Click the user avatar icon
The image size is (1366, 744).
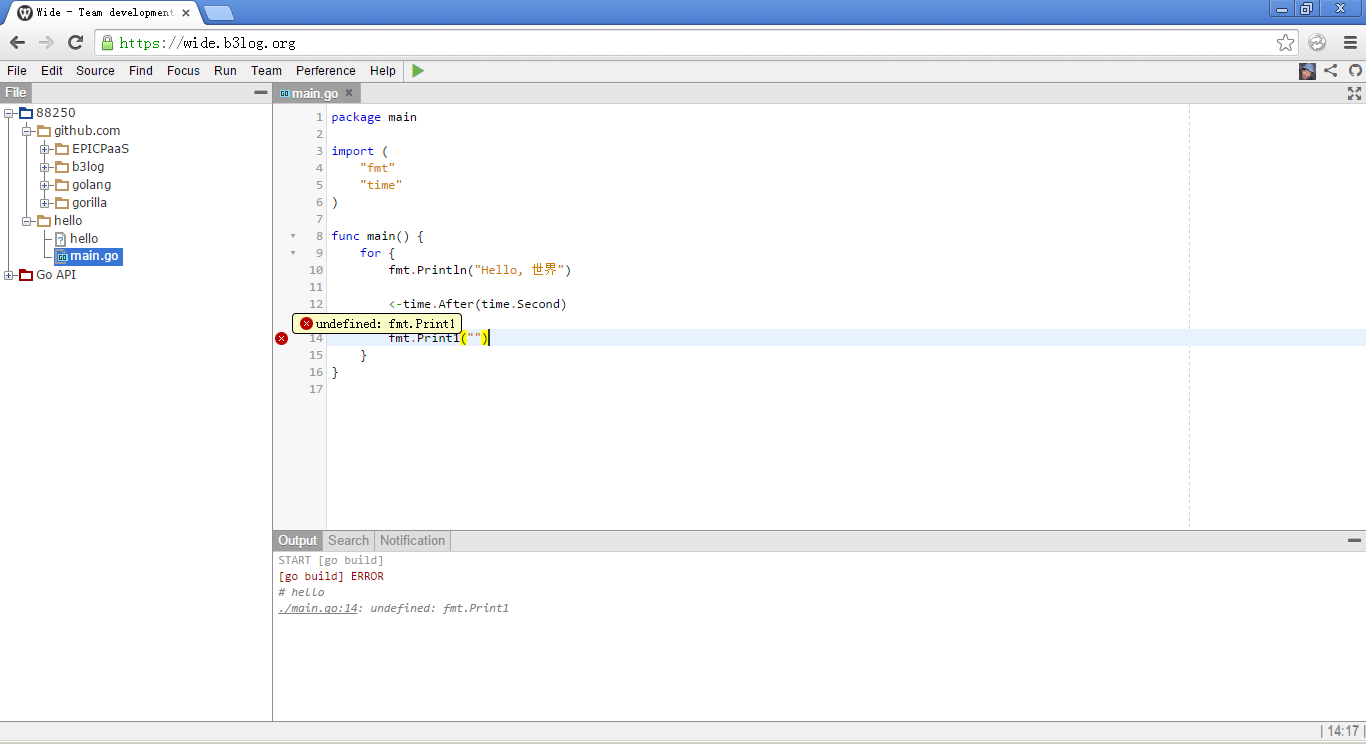1307,71
